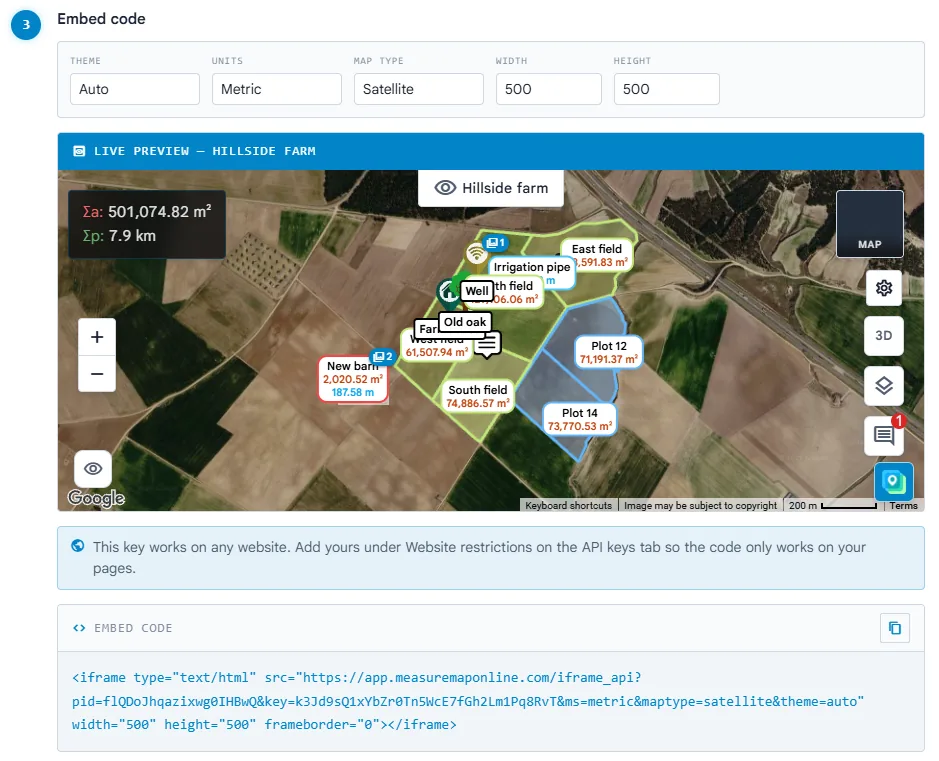Zoom in on the map
This screenshot has width=939, height=761.
coord(97,337)
